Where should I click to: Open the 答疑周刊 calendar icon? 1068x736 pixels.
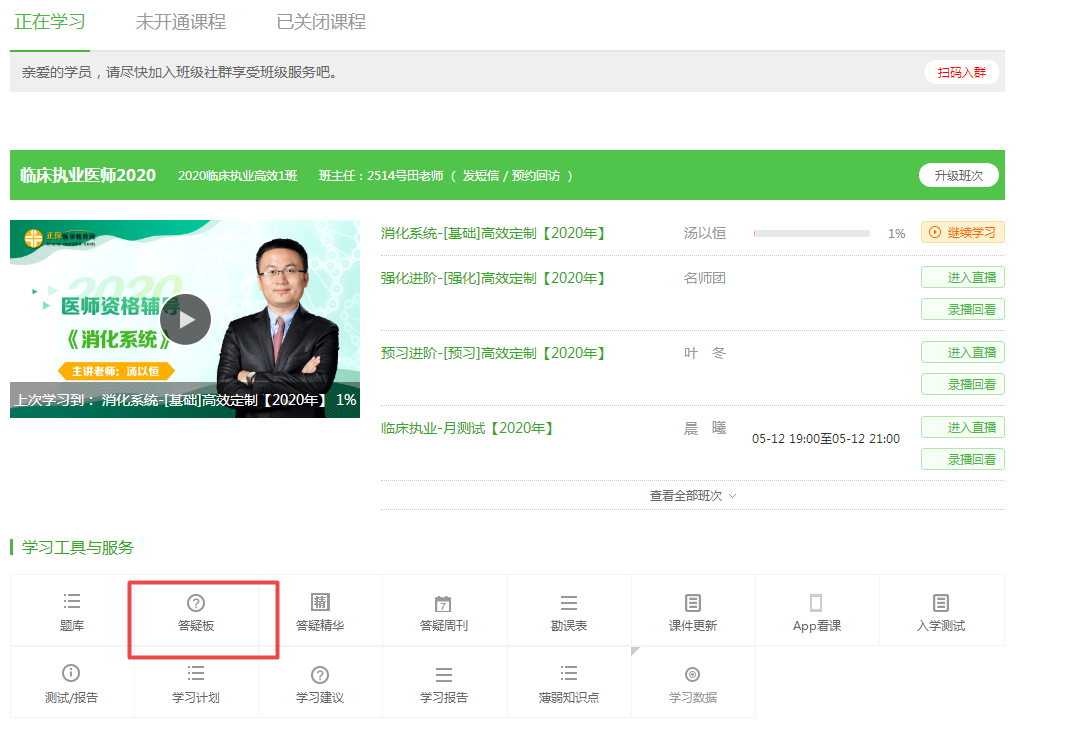tap(444, 604)
